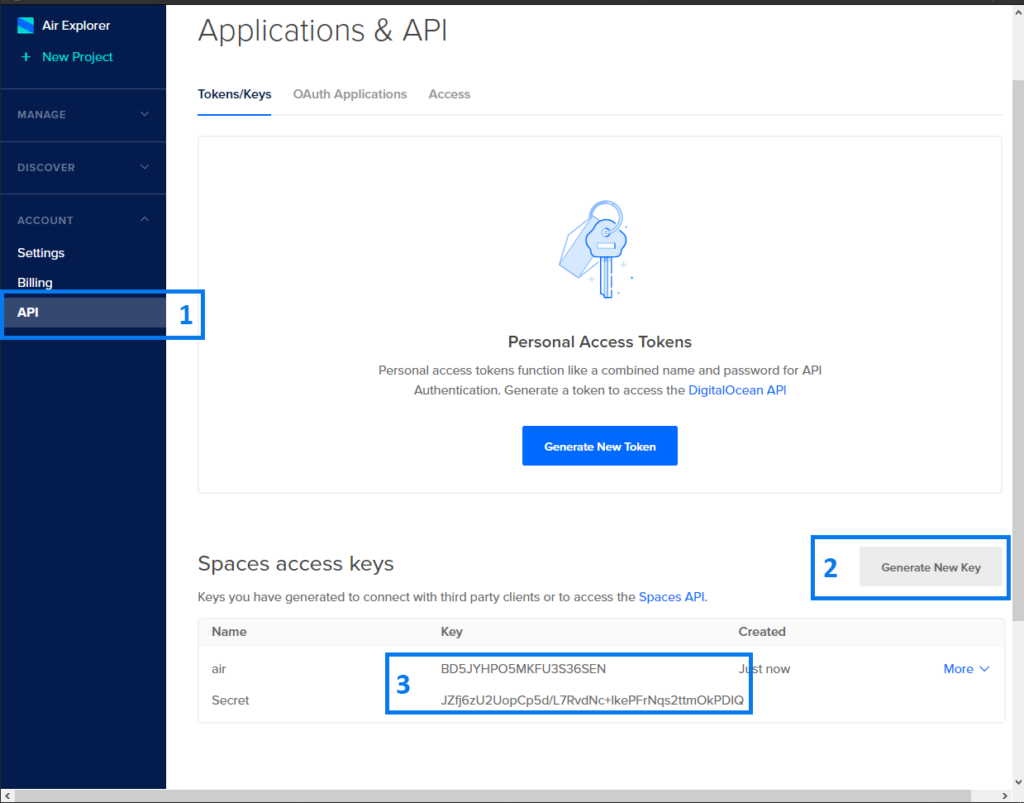Click the Created column header

pyautogui.click(x=762, y=631)
